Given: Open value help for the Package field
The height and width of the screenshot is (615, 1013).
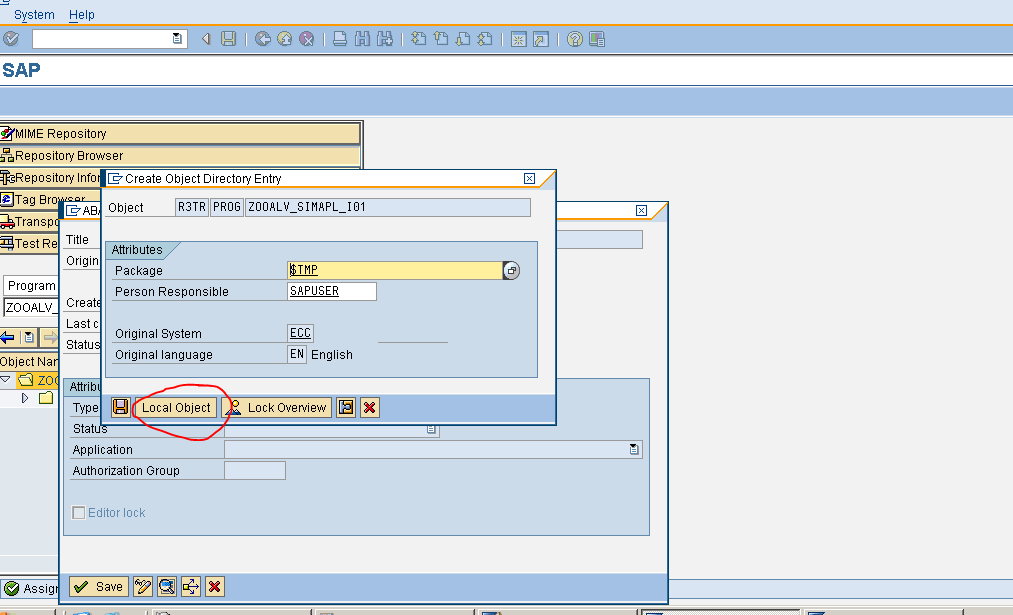Looking at the screenshot, I should tap(511, 270).
